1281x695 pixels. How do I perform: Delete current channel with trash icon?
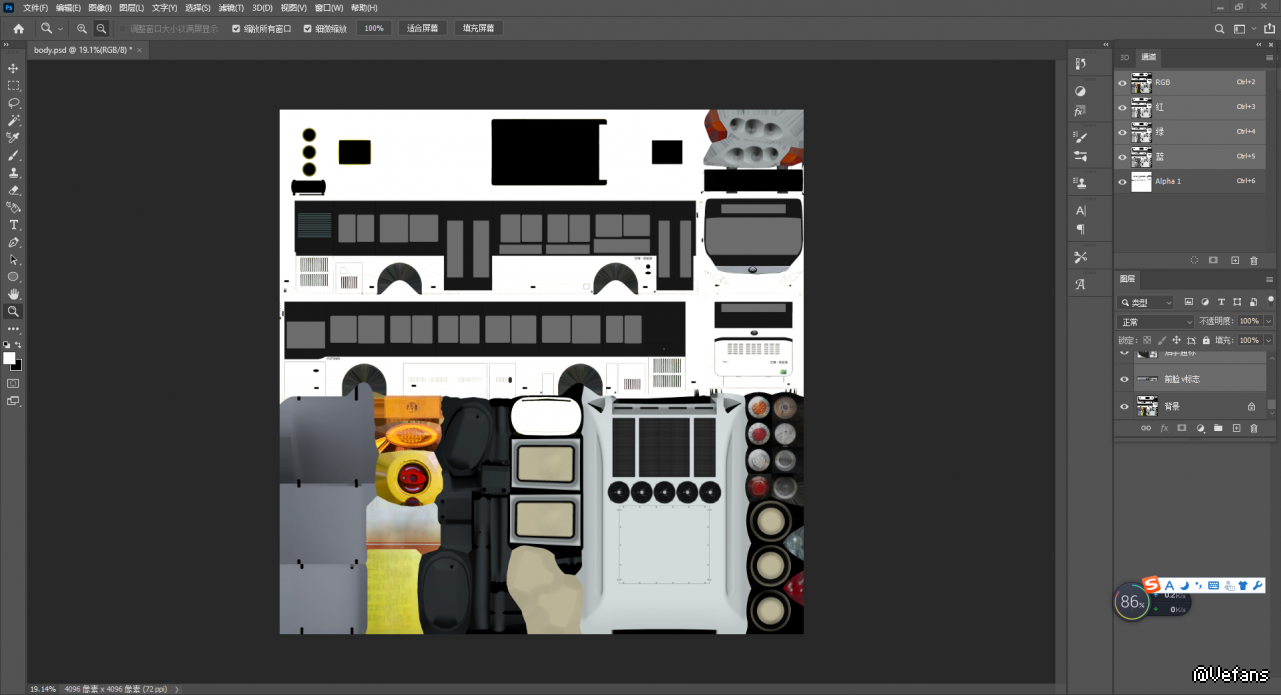pos(1254,260)
